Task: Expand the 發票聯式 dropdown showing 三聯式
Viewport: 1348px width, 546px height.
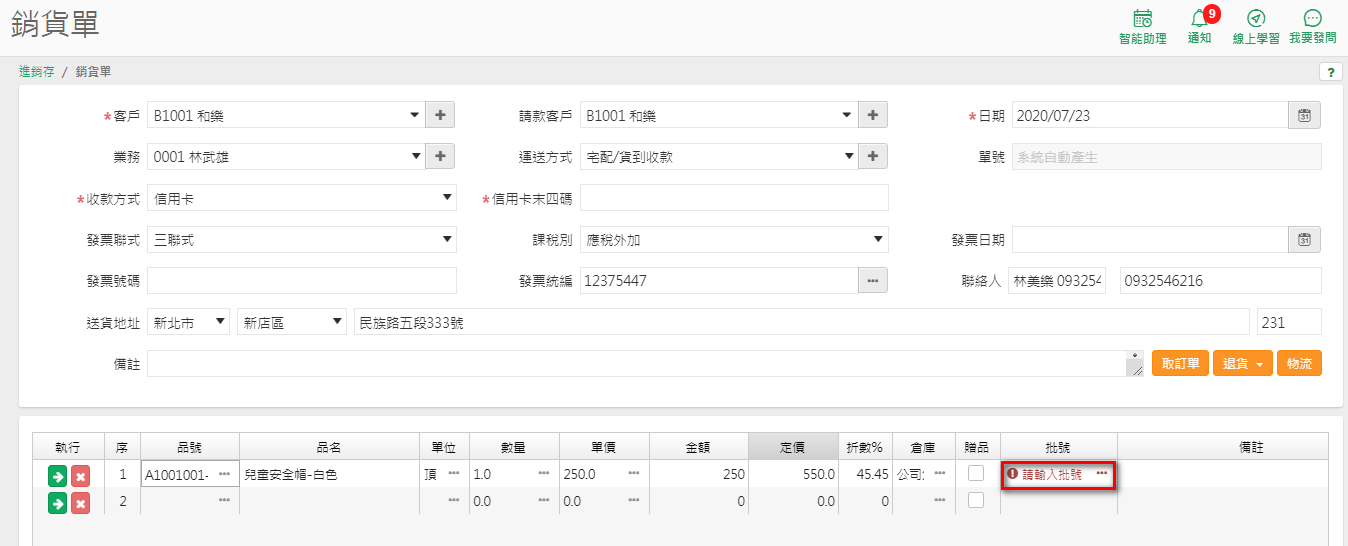Action: click(x=447, y=240)
